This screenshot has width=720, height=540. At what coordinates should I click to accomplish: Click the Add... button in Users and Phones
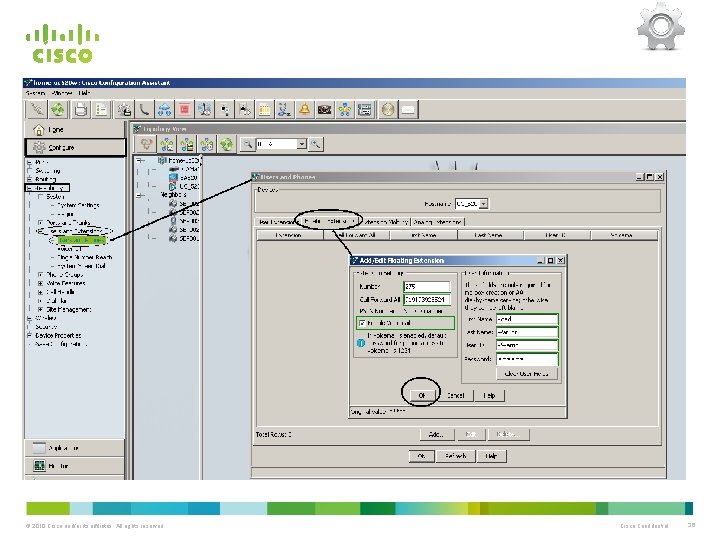click(x=436, y=434)
